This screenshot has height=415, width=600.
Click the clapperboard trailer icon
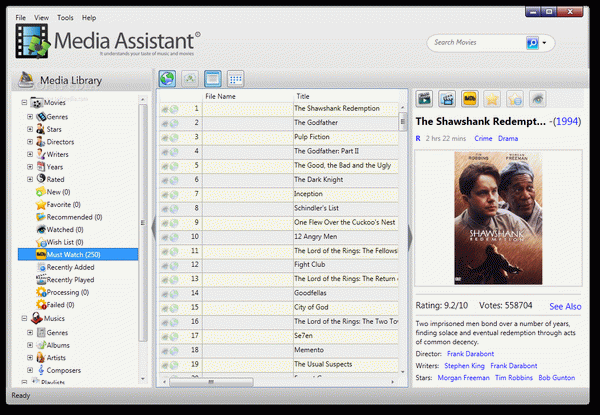(447, 99)
